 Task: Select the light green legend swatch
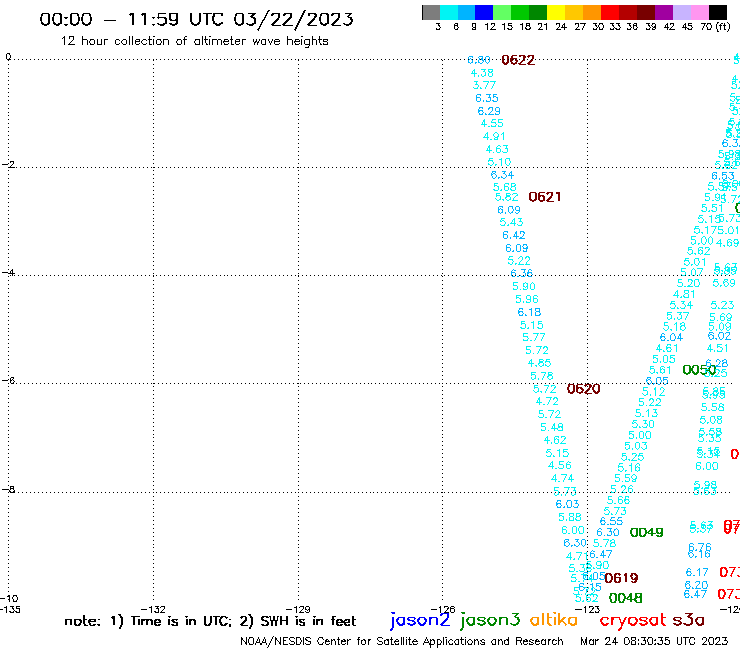[x=502, y=12]
